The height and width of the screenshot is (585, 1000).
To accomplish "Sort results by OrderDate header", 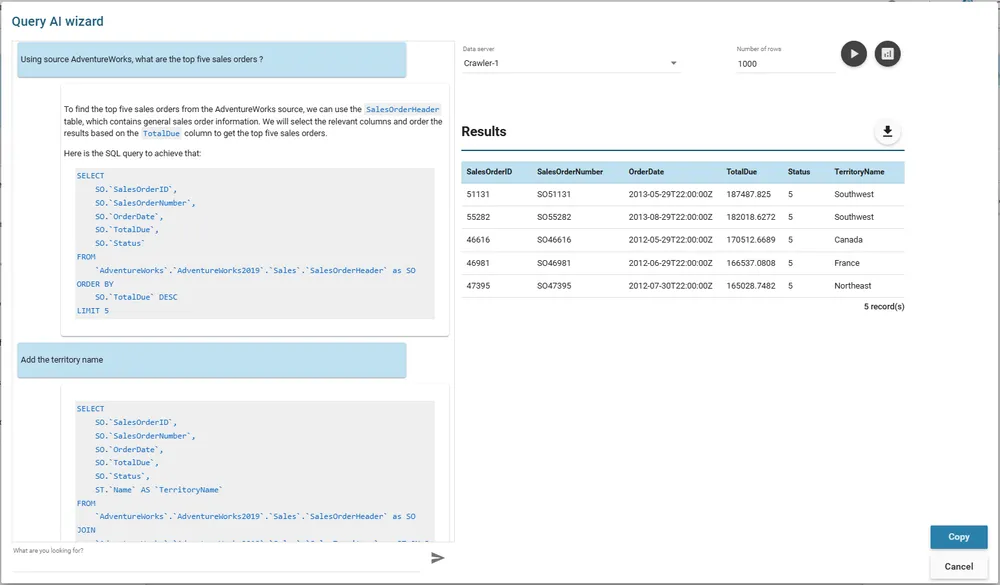I will click(x=646, y=172).
